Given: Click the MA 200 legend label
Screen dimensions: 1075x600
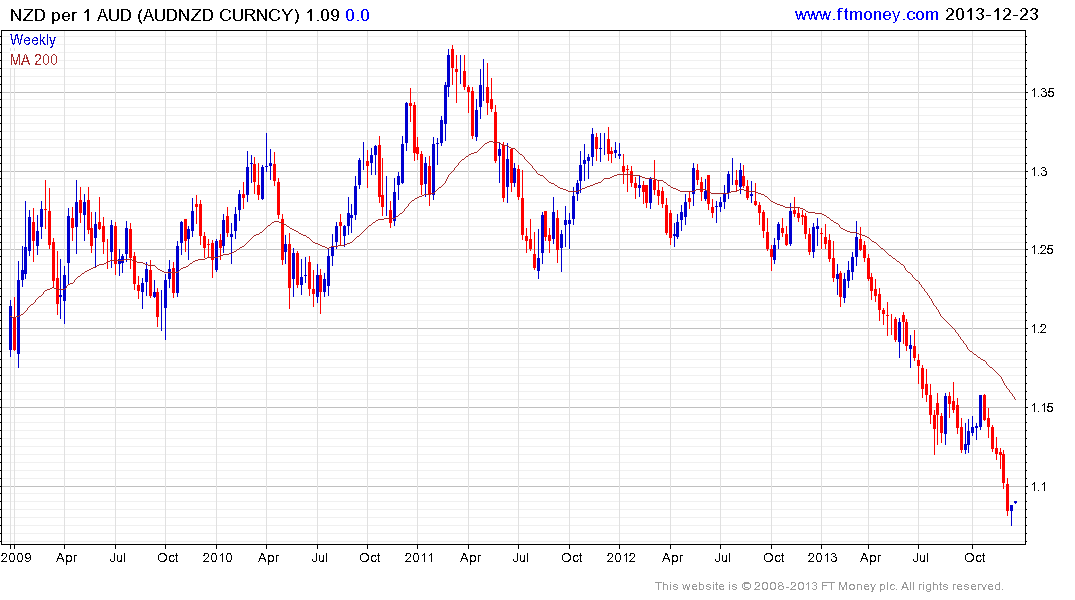Looking at the screenshot, I should (34, 60).
